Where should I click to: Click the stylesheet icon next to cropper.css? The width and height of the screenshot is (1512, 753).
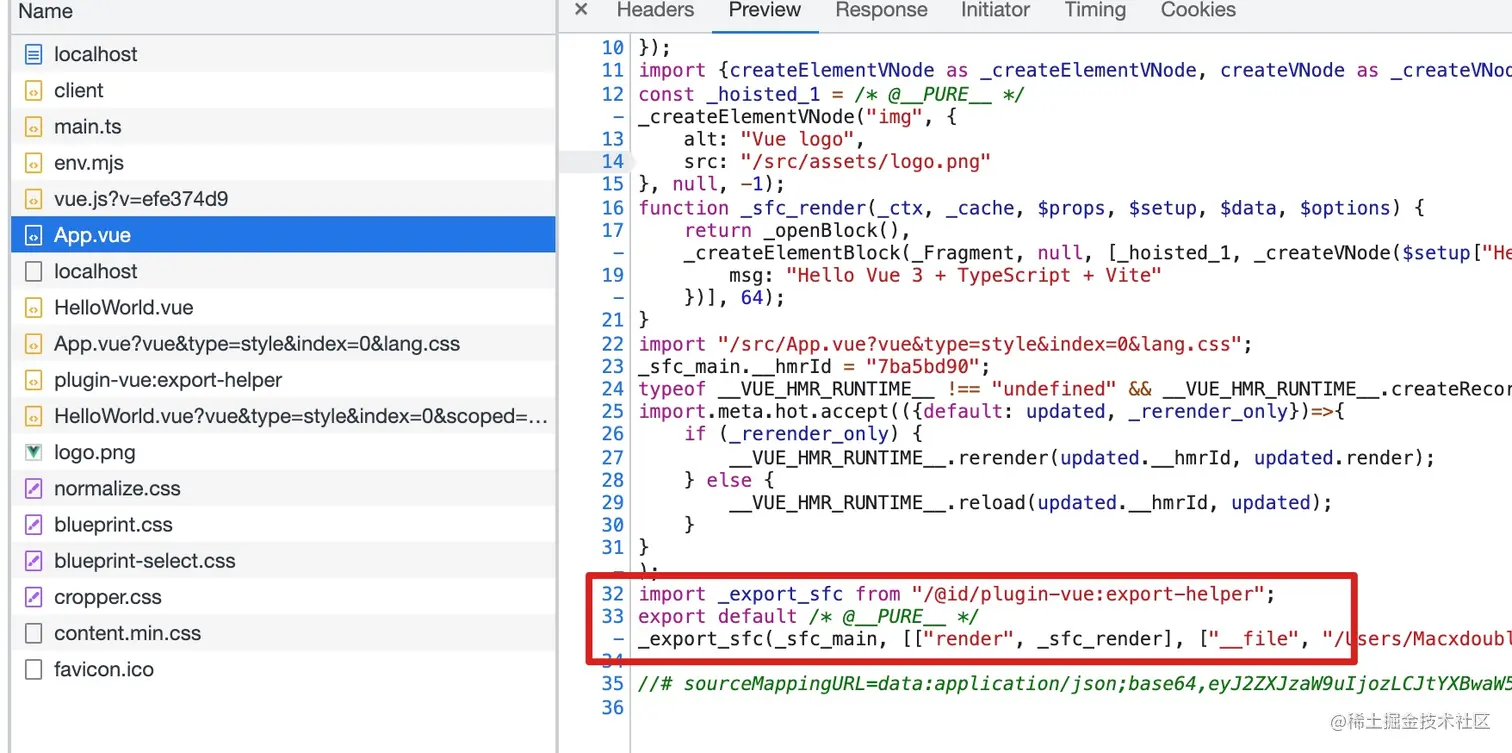pyautogui.click(x=33, y=597)
